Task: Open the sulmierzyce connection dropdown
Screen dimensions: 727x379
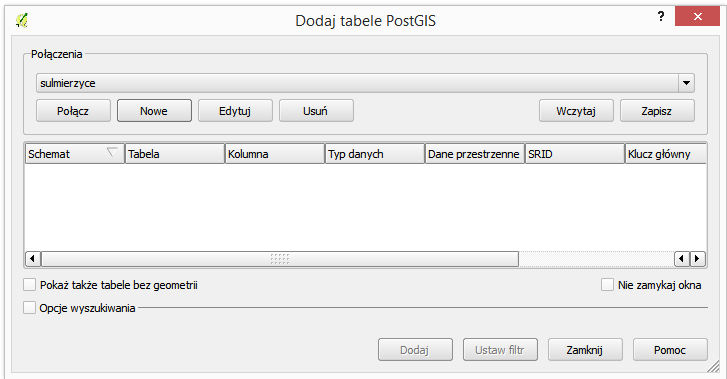Action: 365,83
